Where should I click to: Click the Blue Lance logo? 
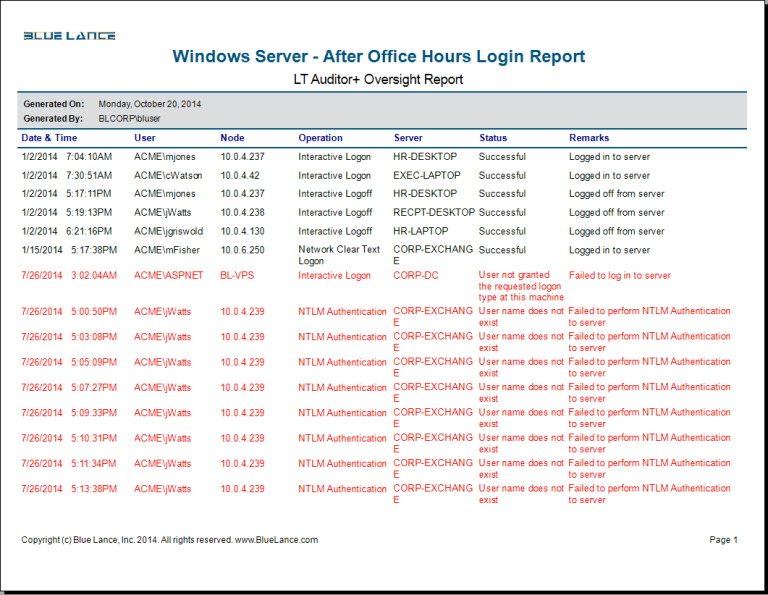coord(69,36)
